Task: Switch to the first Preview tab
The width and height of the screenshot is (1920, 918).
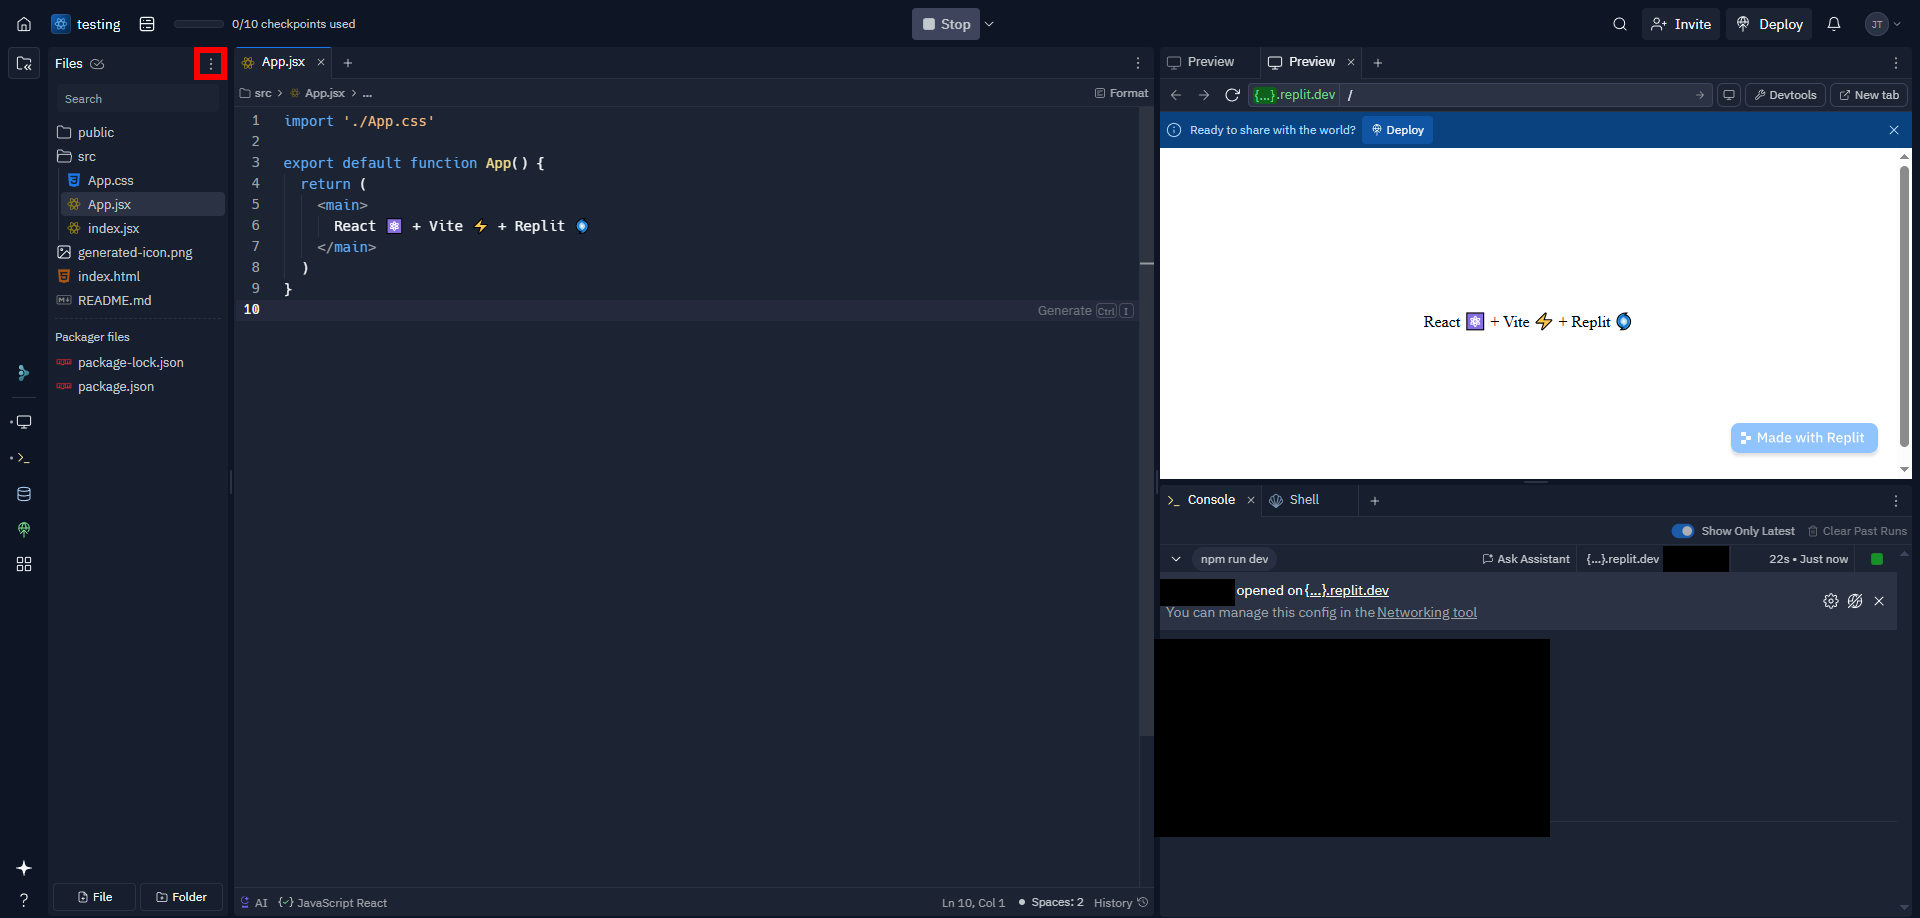Action: point(1201,62)
